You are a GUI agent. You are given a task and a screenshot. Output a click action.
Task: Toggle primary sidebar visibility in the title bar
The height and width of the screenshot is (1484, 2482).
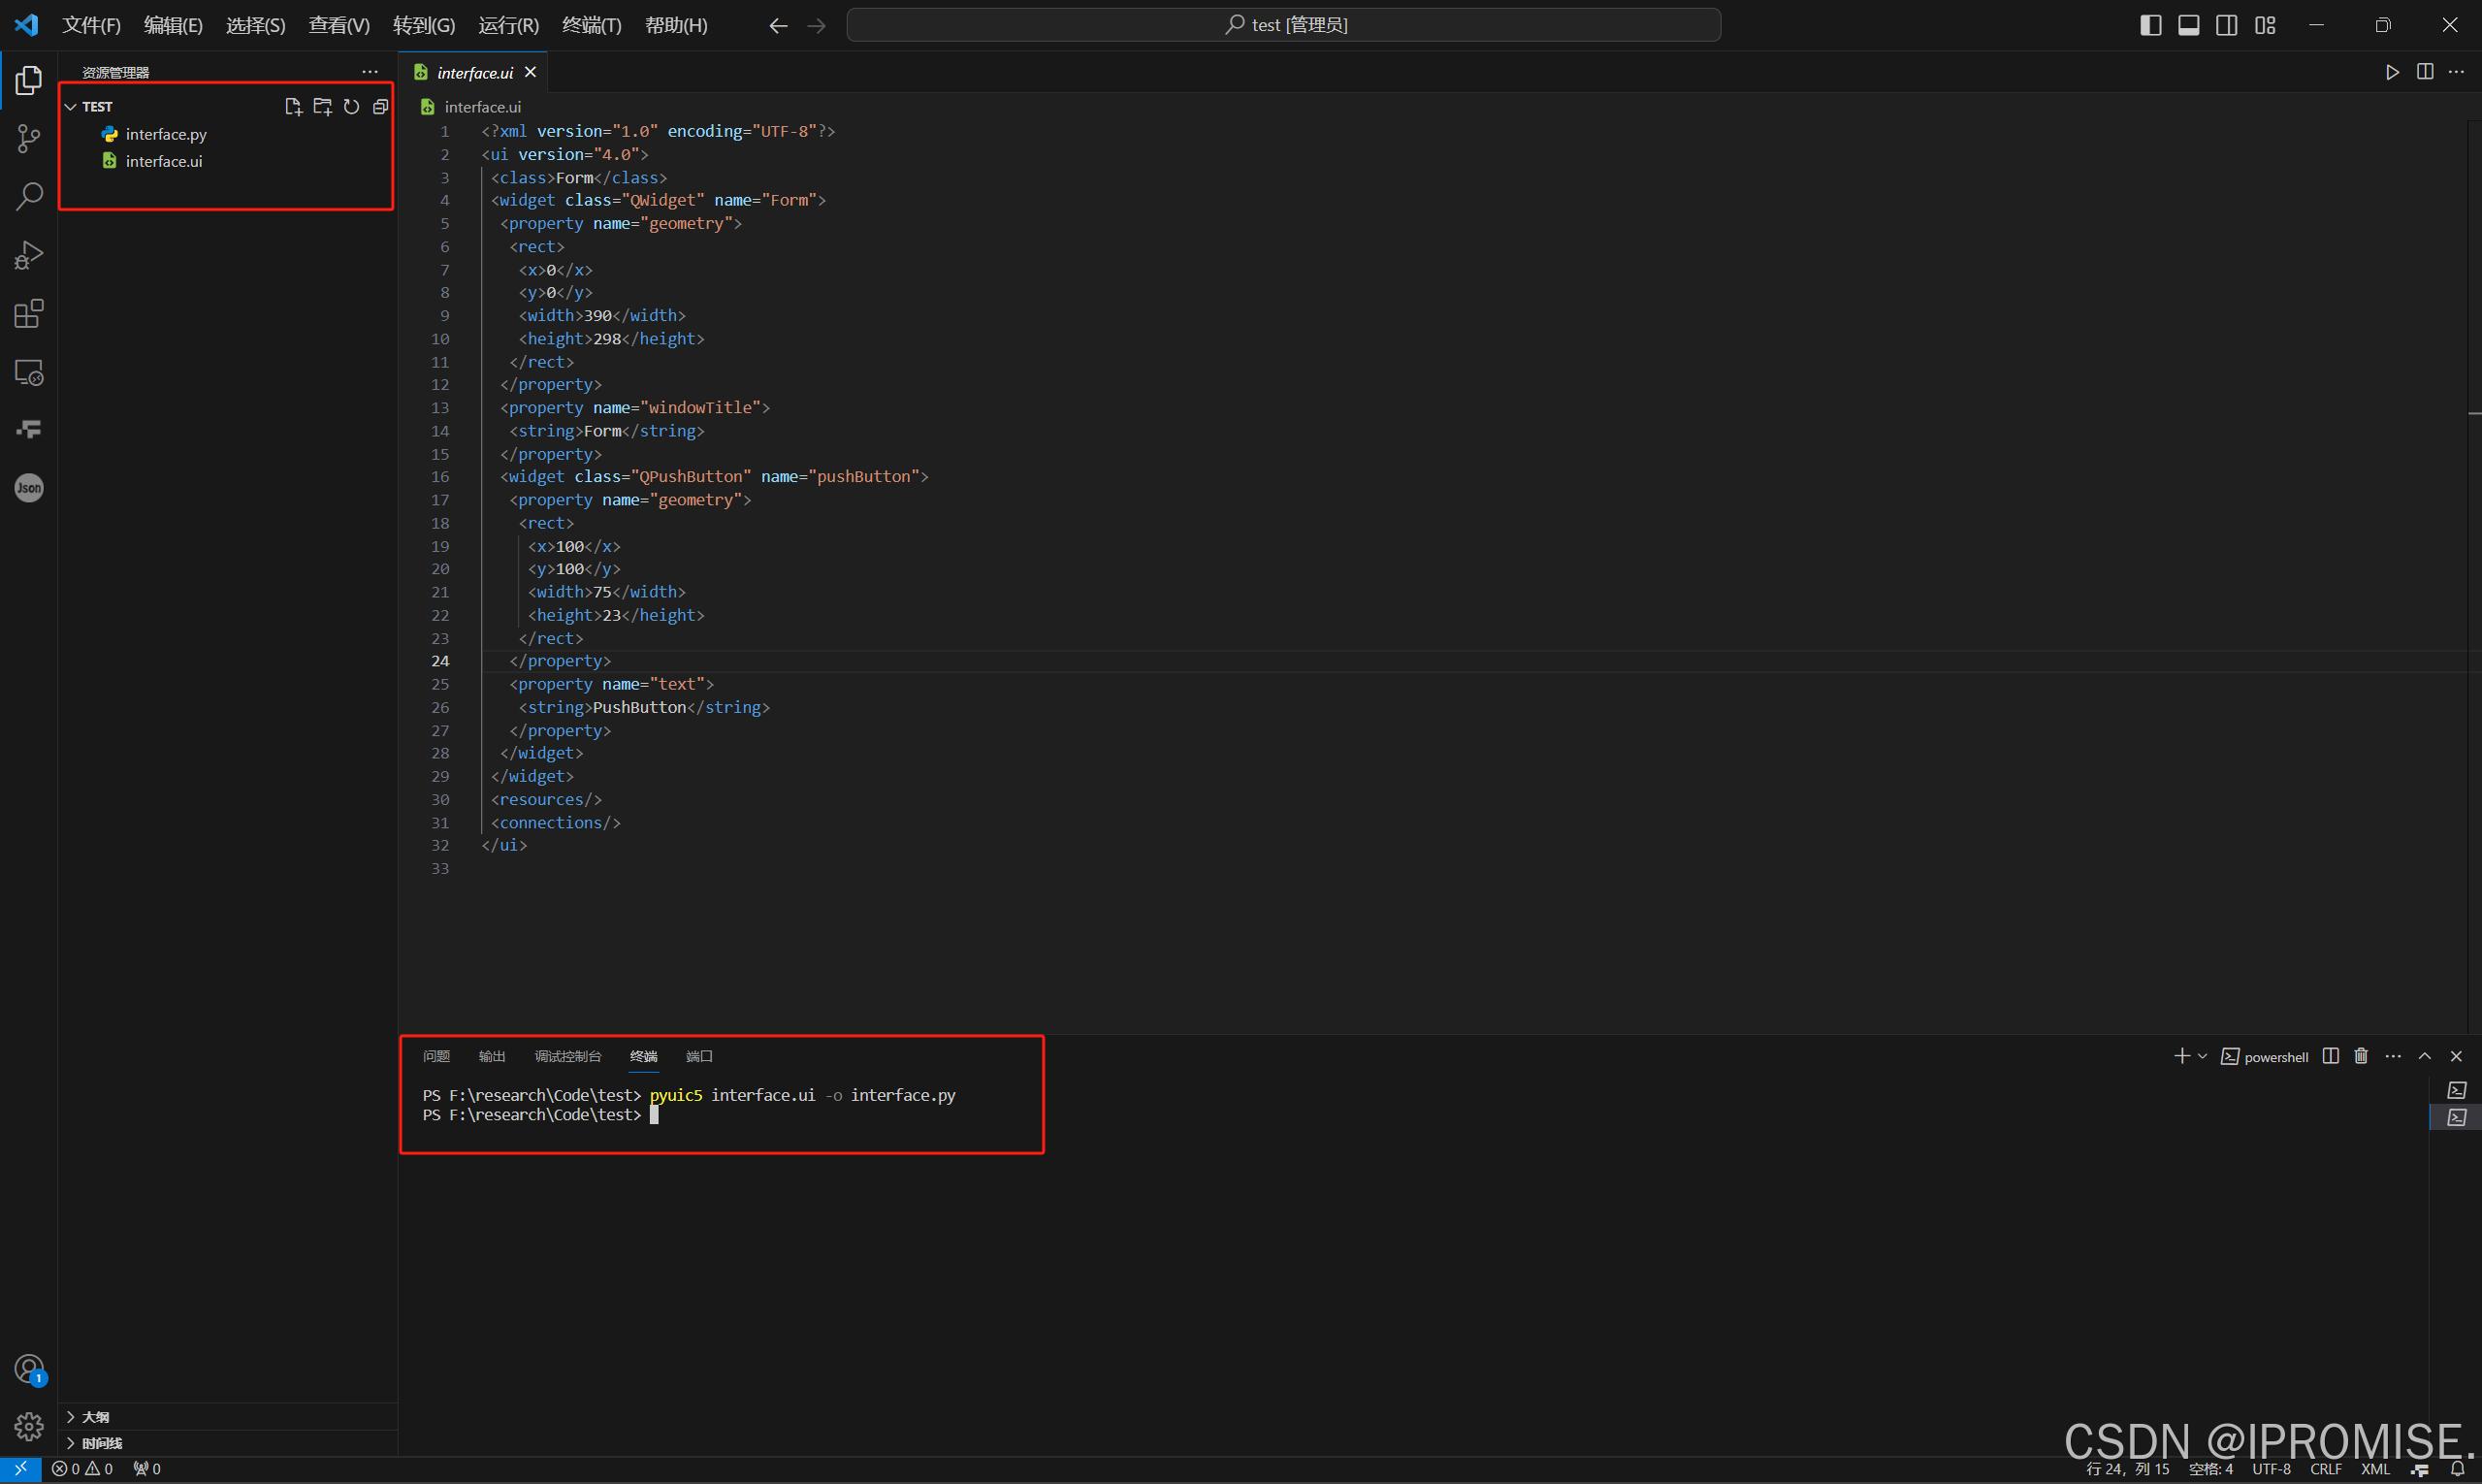2150,25
